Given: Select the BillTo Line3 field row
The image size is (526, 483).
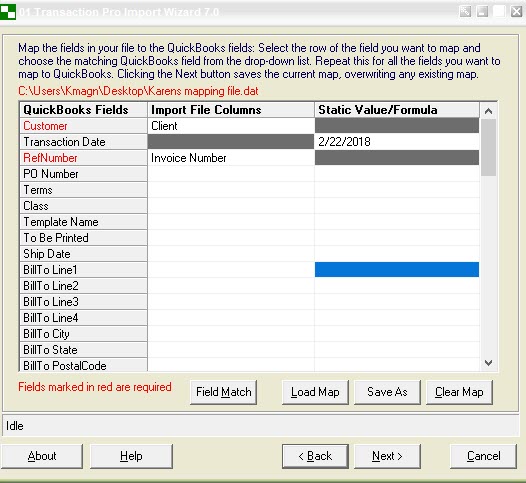Looking at the screenshot, I should (84, 302).
